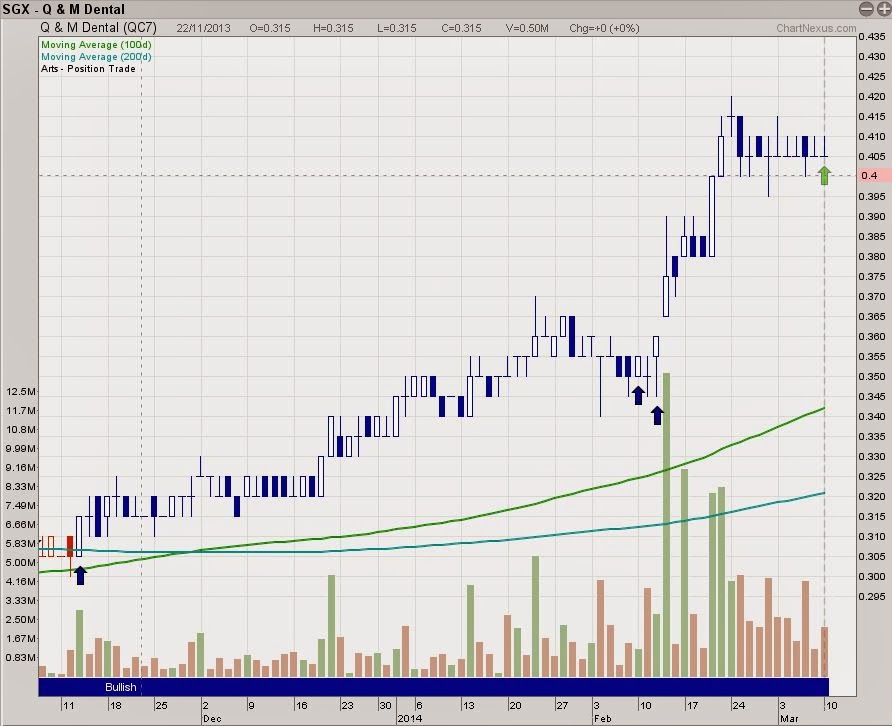Click the minus zoom-out icon in title bar
Image resolution: width=892 pixels, height=726 pixels.
click(x=866, y=9)
